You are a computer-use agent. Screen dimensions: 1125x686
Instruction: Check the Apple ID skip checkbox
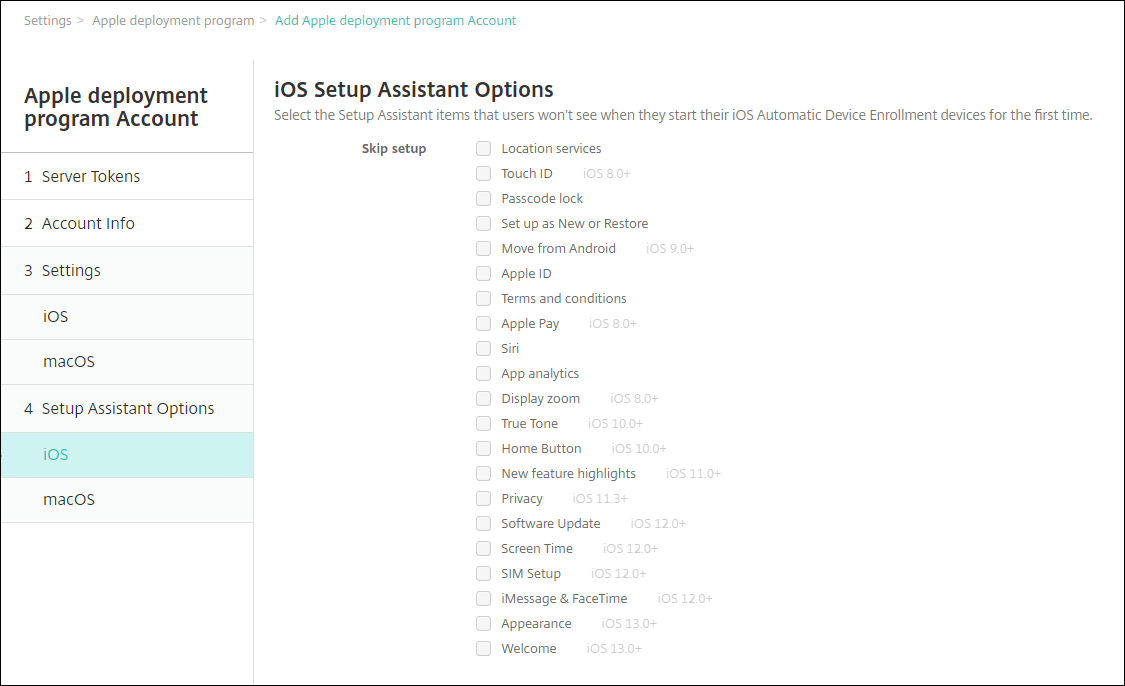pos(484,274)
